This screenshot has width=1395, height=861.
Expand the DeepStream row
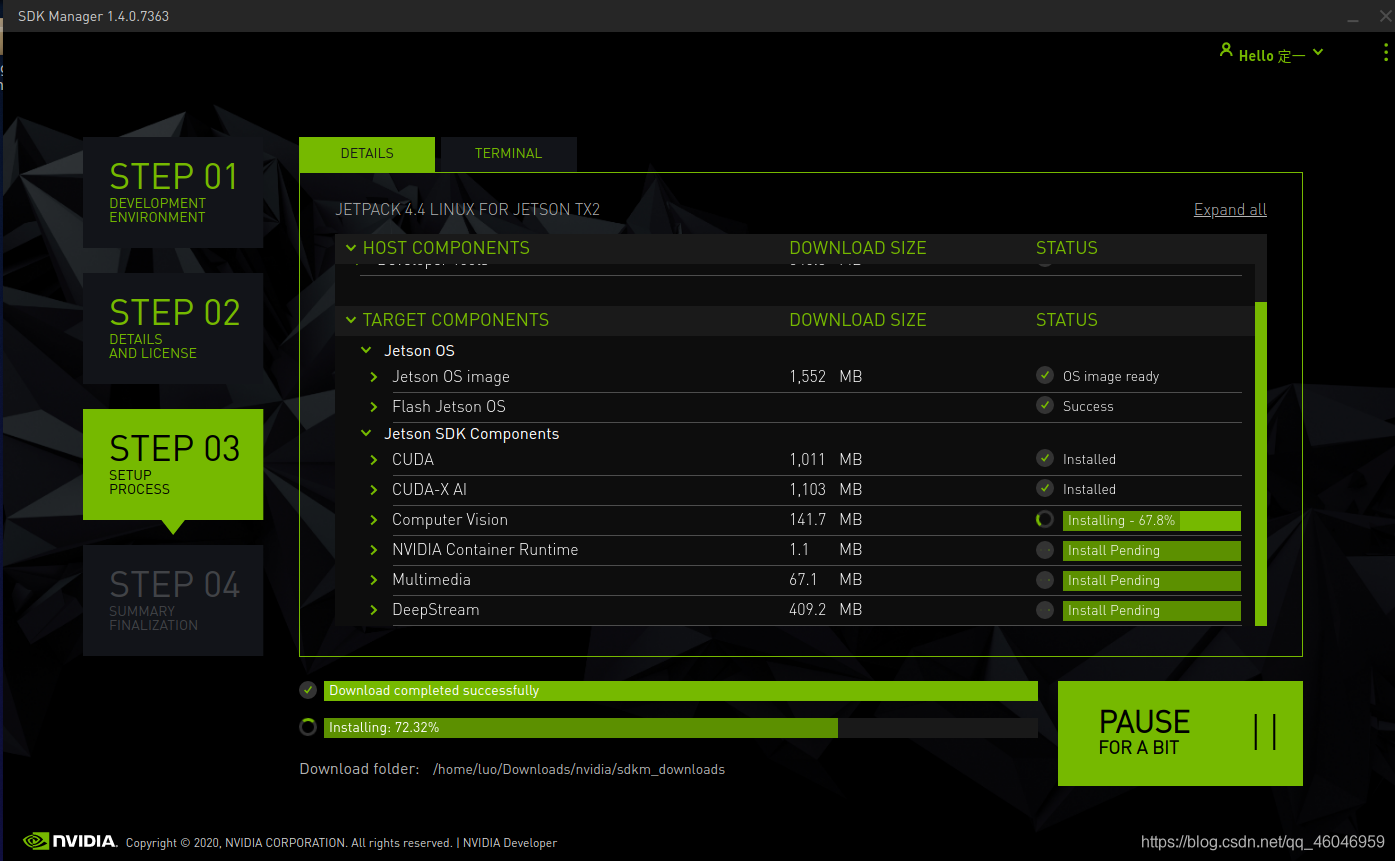tap(374, 610)
